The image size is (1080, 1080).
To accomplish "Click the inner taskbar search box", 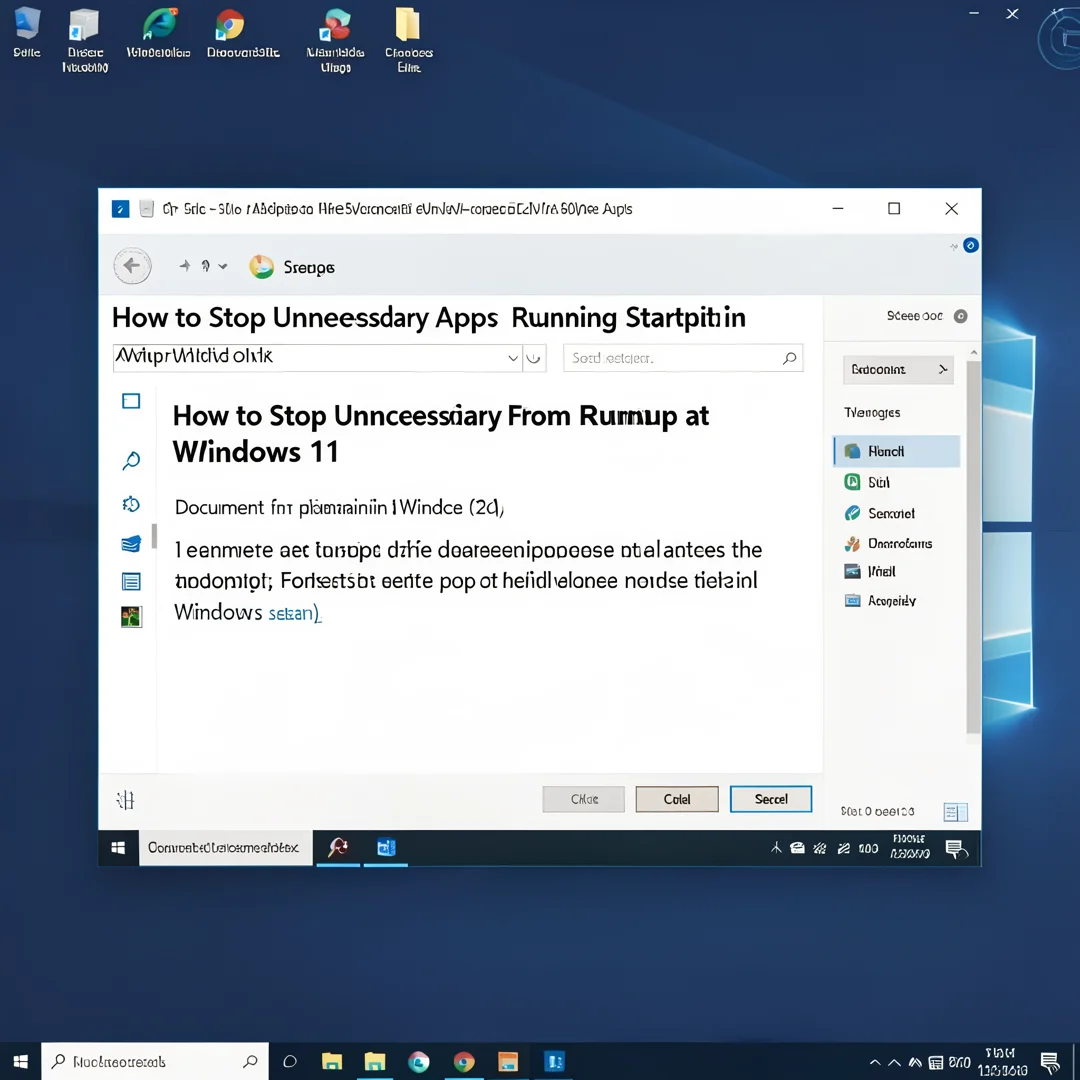I will point(225,848).
